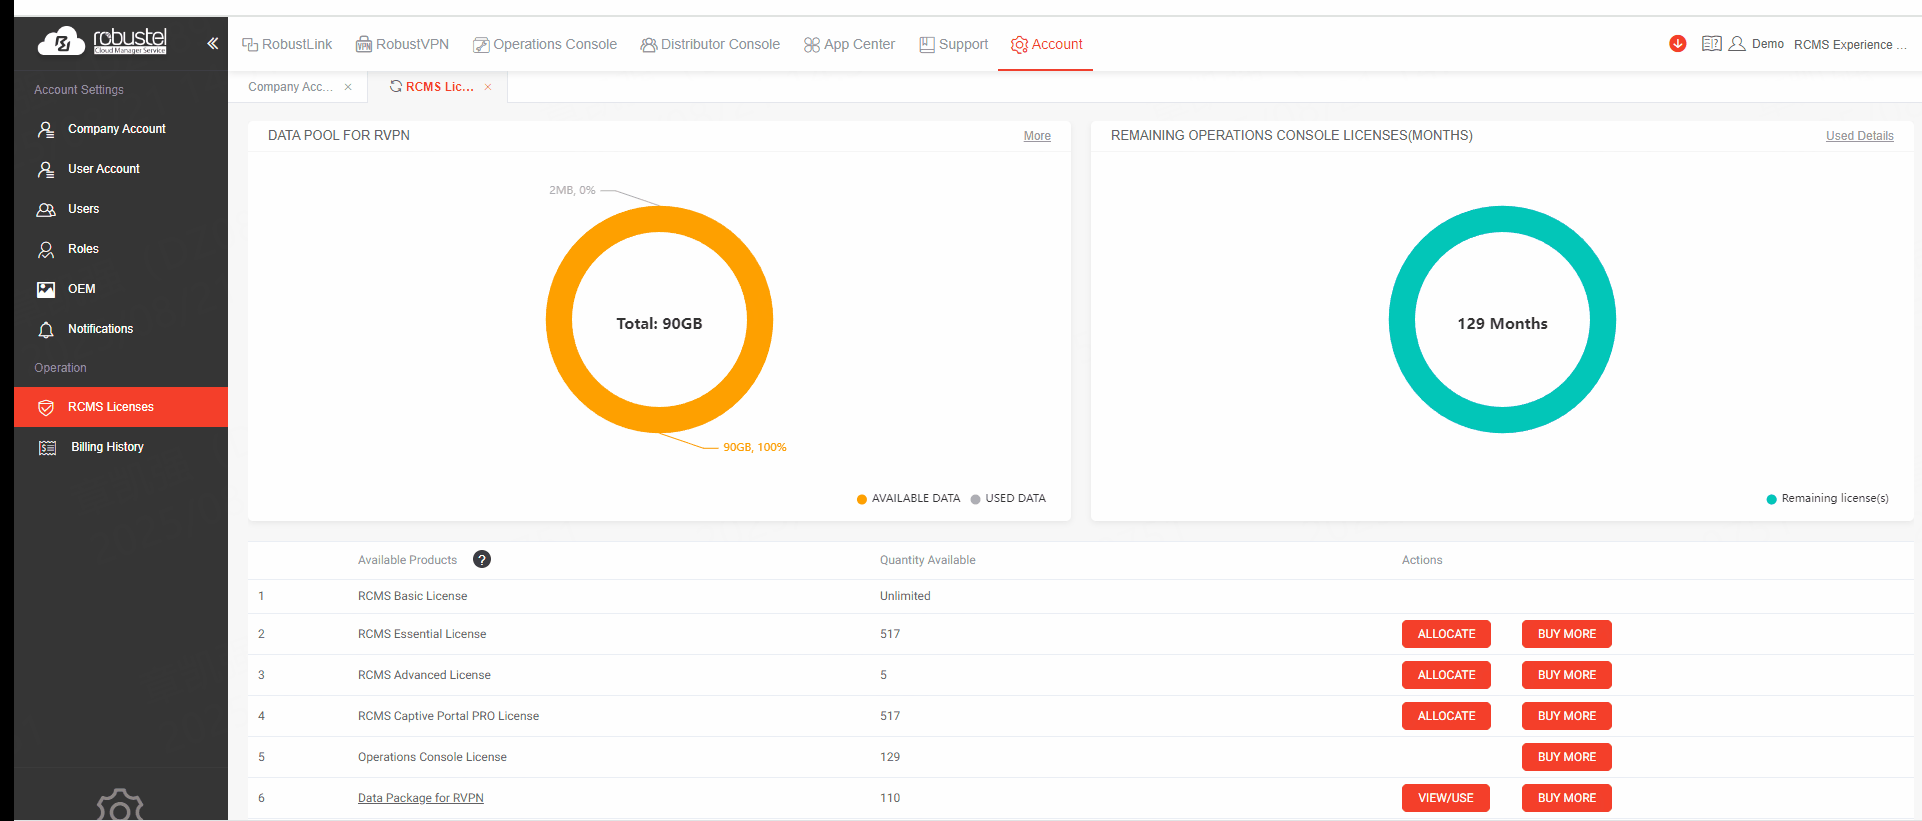Screen dimensions: 1922x821
Task: Collapse the sidebar with double-chevron icon
Action: [212, 43]
